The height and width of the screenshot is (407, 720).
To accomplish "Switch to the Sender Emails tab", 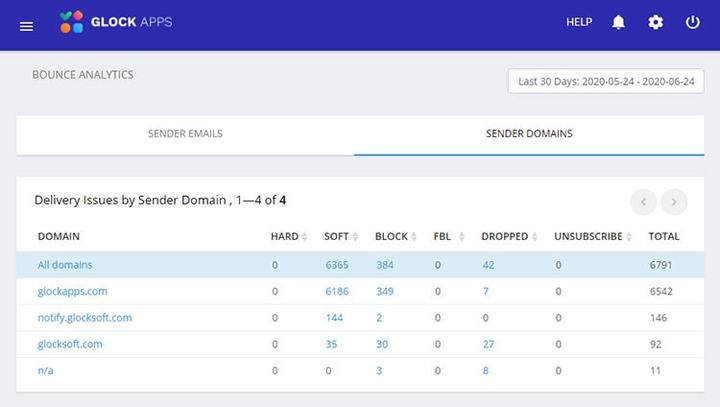I will point(185,134).
